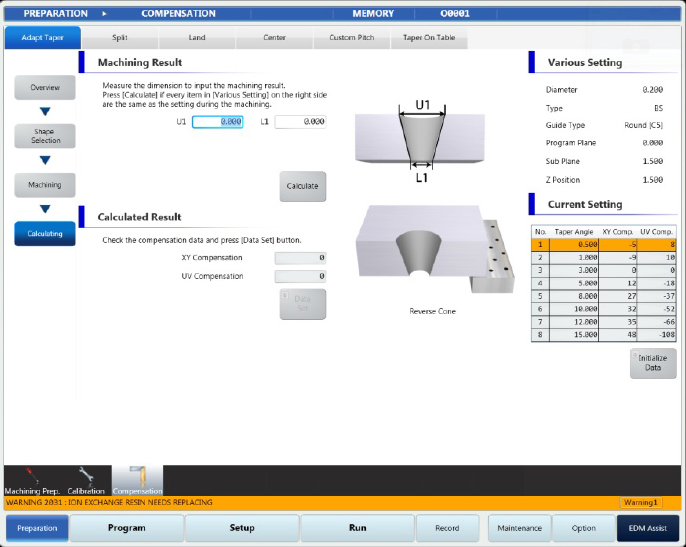
Task: Open the Maintenance menu
Action: pos(520,528)
